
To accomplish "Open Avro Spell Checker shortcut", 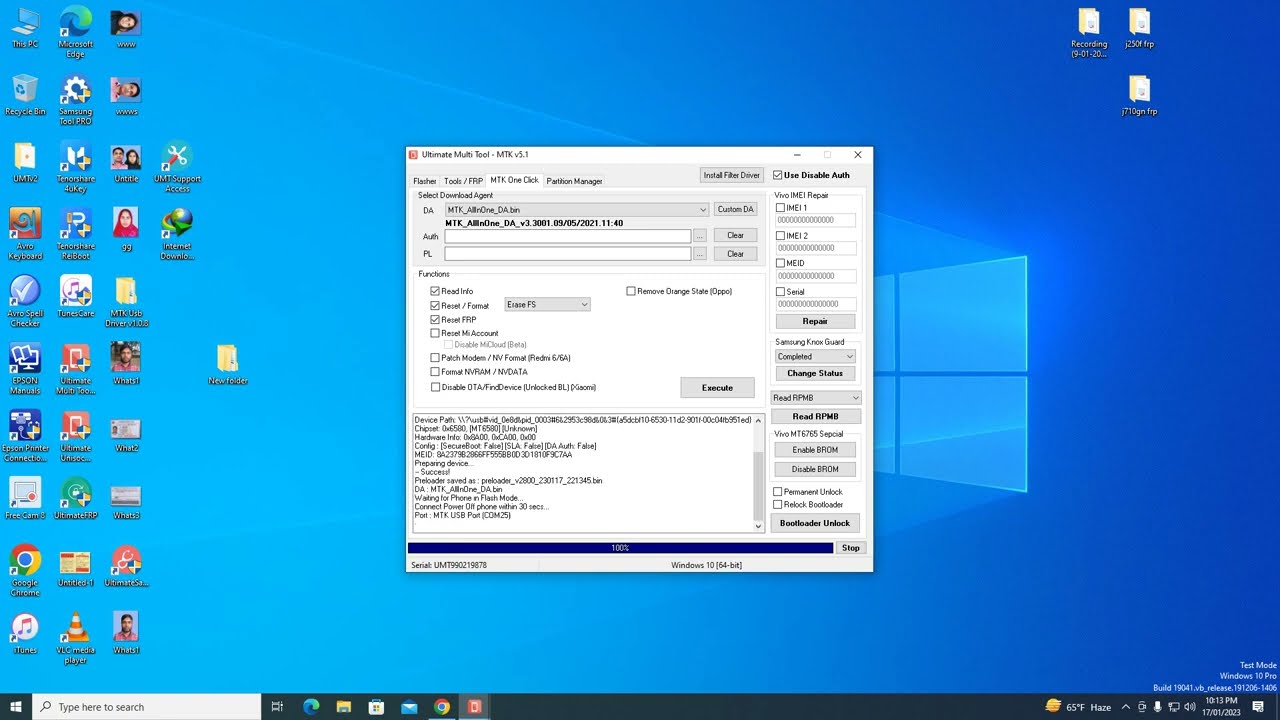I will click(x=25, y=301).
